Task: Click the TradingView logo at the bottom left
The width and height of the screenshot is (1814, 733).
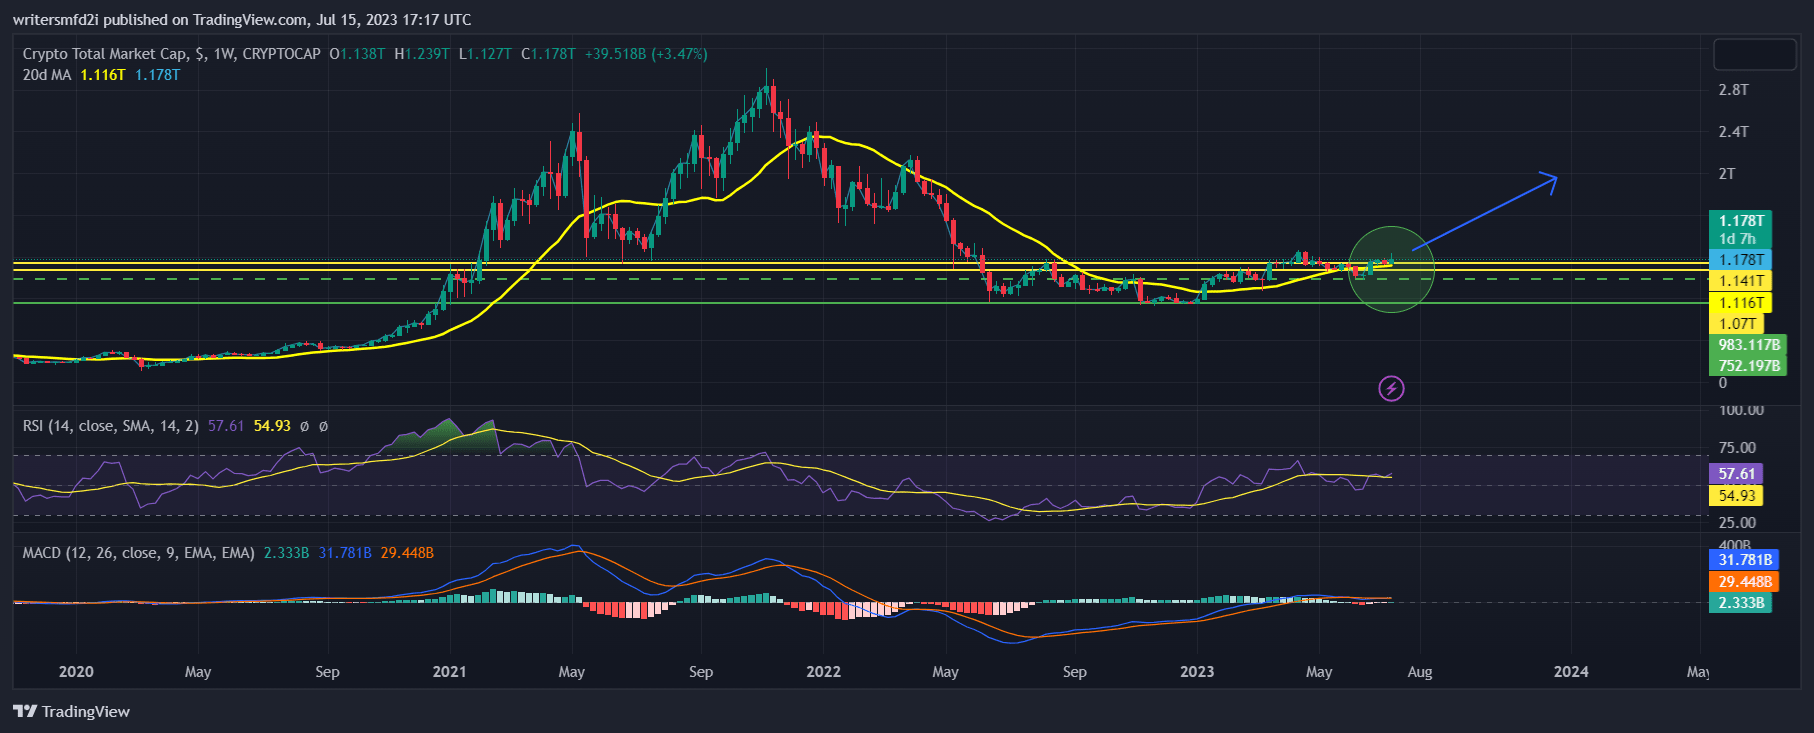Action: pyautogui.click(x=26, y=711)
